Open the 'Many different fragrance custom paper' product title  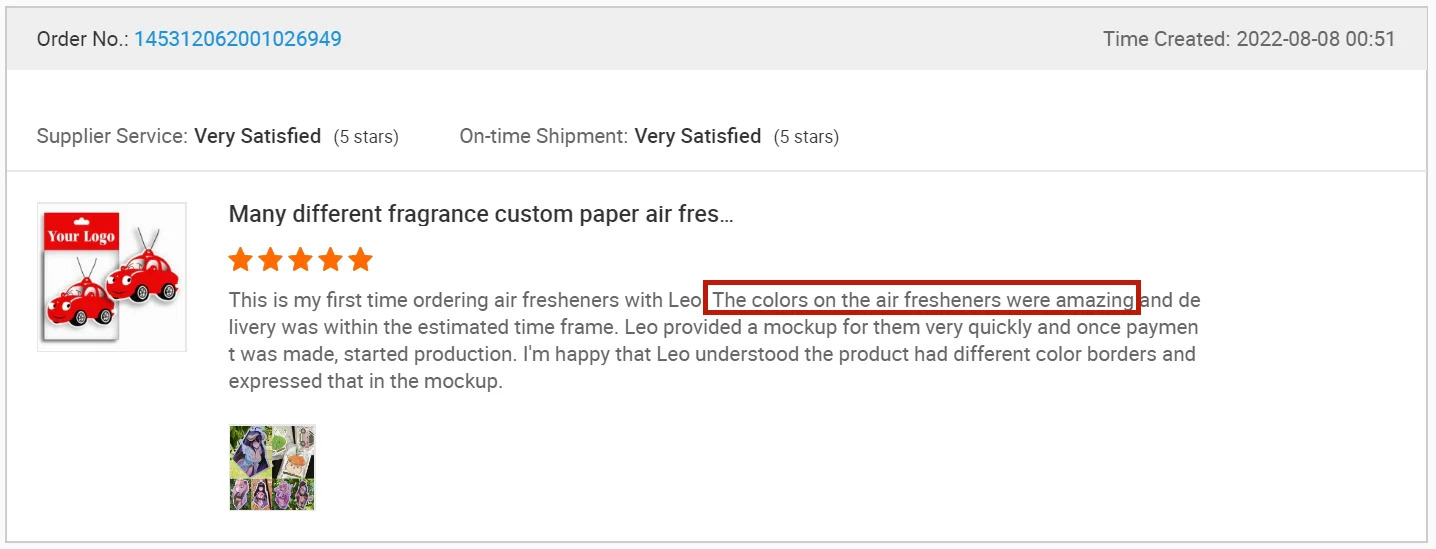pos(481,214)
